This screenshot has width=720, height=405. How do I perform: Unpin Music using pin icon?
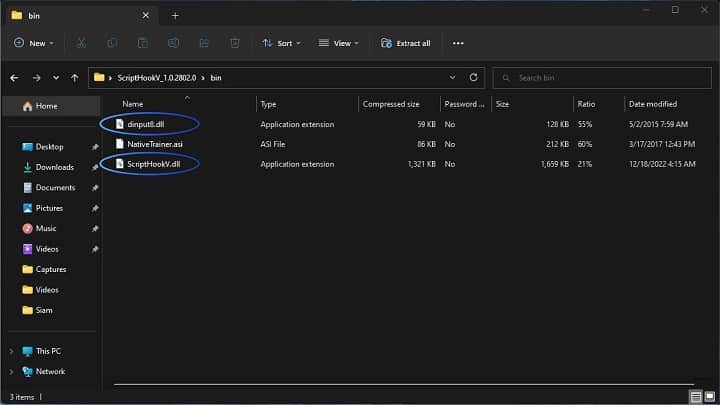[95, 228]
